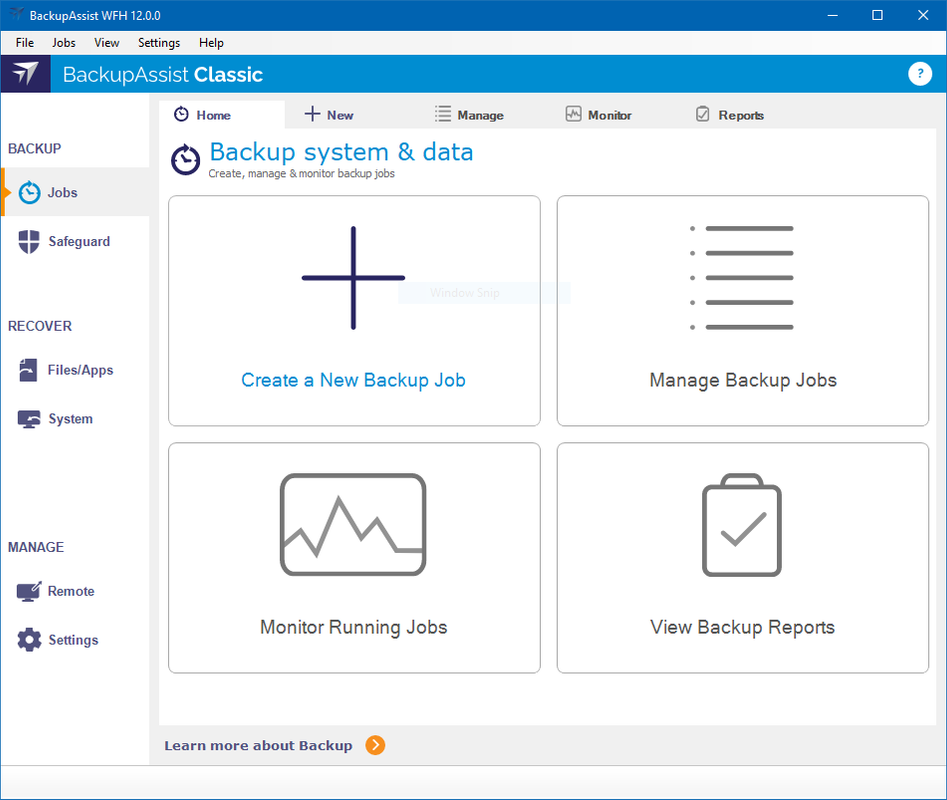The height and width of the screenshot is (800, 947).
Task: Click Monitor Running Jobs label
Action: click(353, 627)
